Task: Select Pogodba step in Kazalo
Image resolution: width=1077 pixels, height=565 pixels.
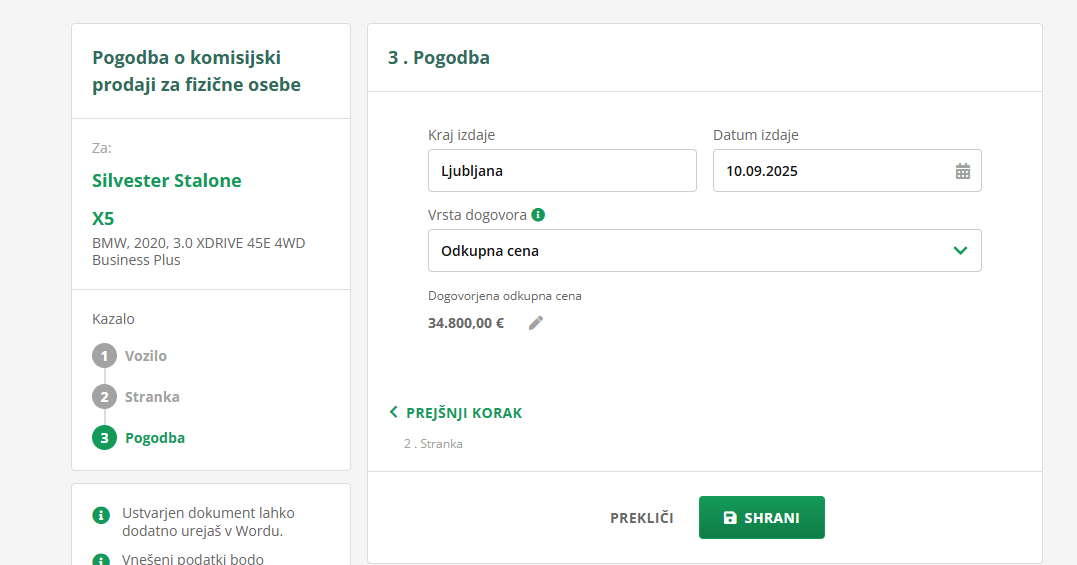Action: point(155,438)
